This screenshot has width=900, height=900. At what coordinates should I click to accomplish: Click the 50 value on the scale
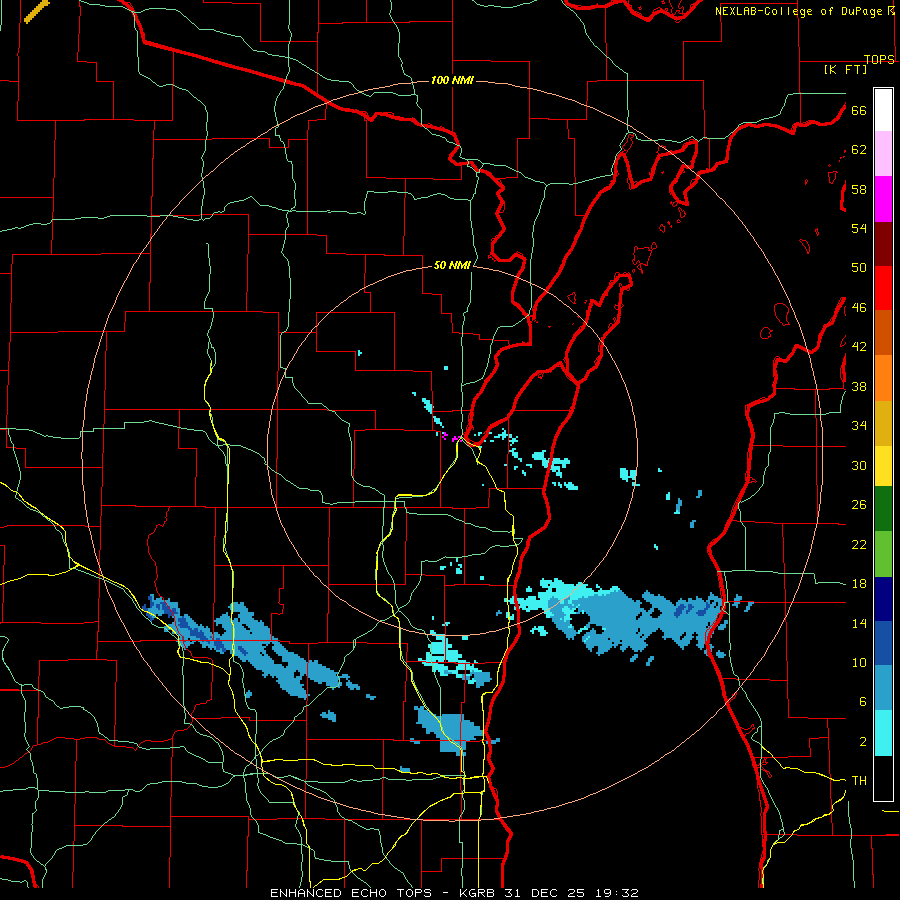[859, 268]
